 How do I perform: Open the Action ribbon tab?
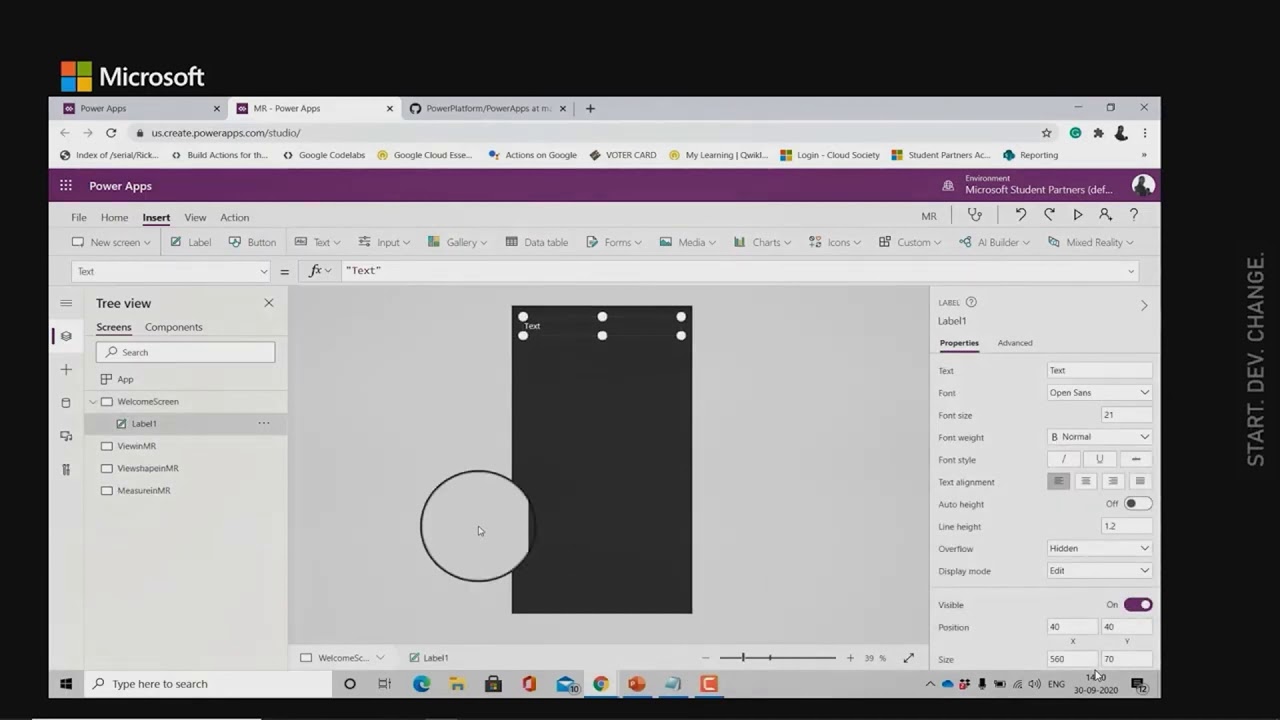tap(234, 217)
